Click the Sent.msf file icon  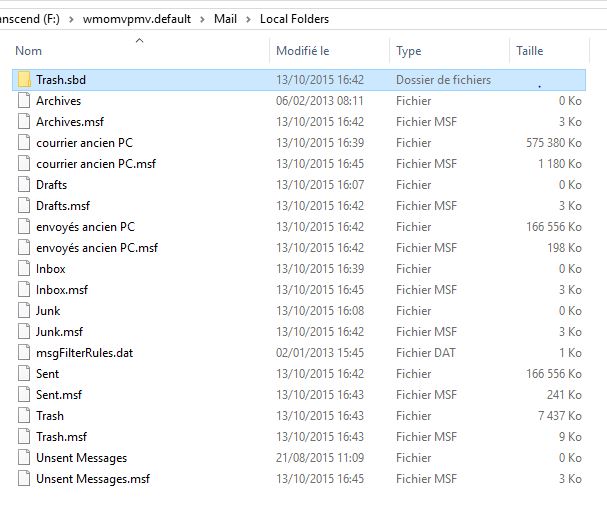coord(24,395)
